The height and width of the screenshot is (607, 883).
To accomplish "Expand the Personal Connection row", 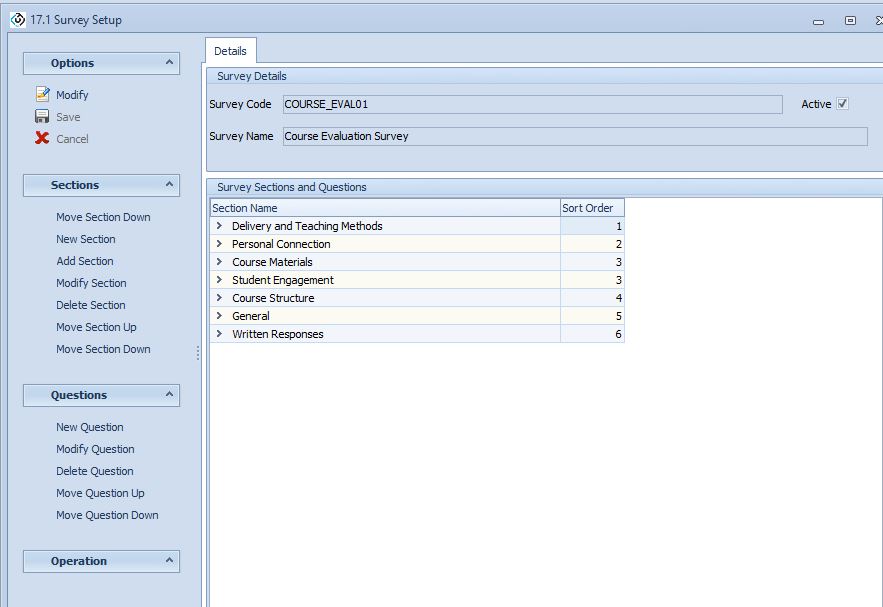I will coord(219,244).
